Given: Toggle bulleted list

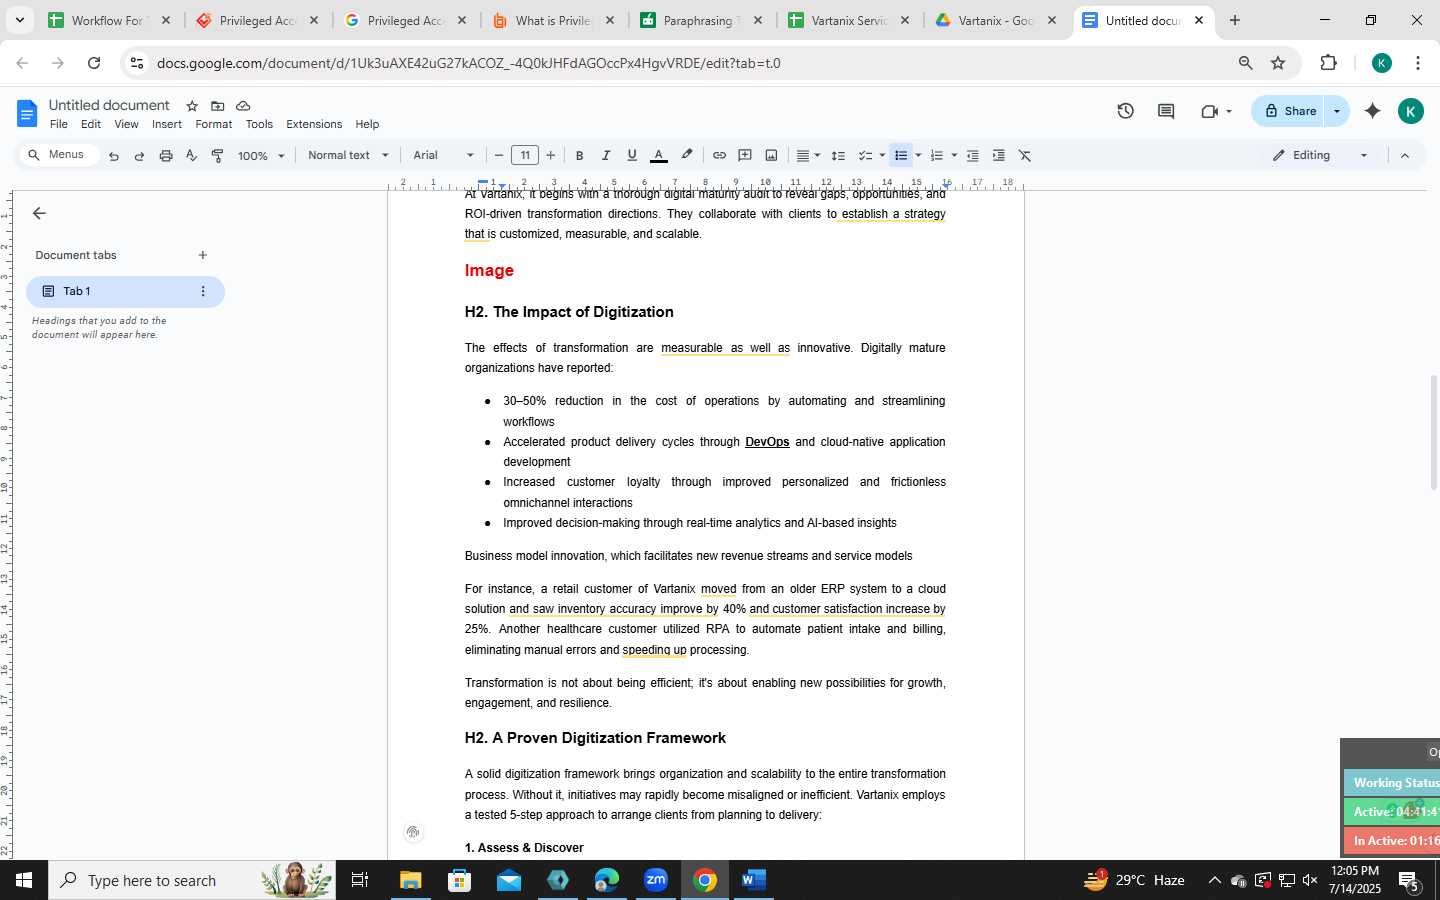Looking at the screenshot, I should (x=901, y=155).
